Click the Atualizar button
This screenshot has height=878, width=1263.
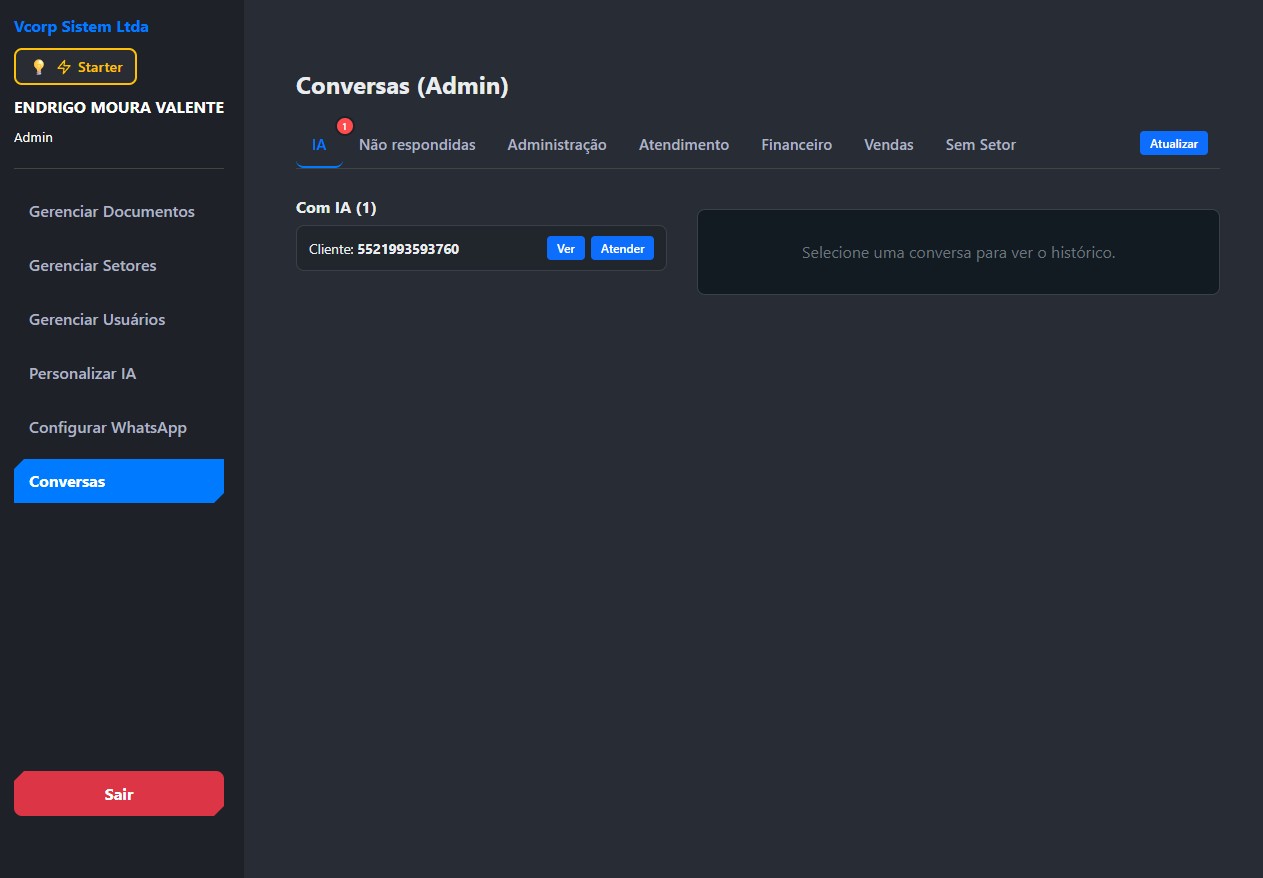pos(1174,144)
